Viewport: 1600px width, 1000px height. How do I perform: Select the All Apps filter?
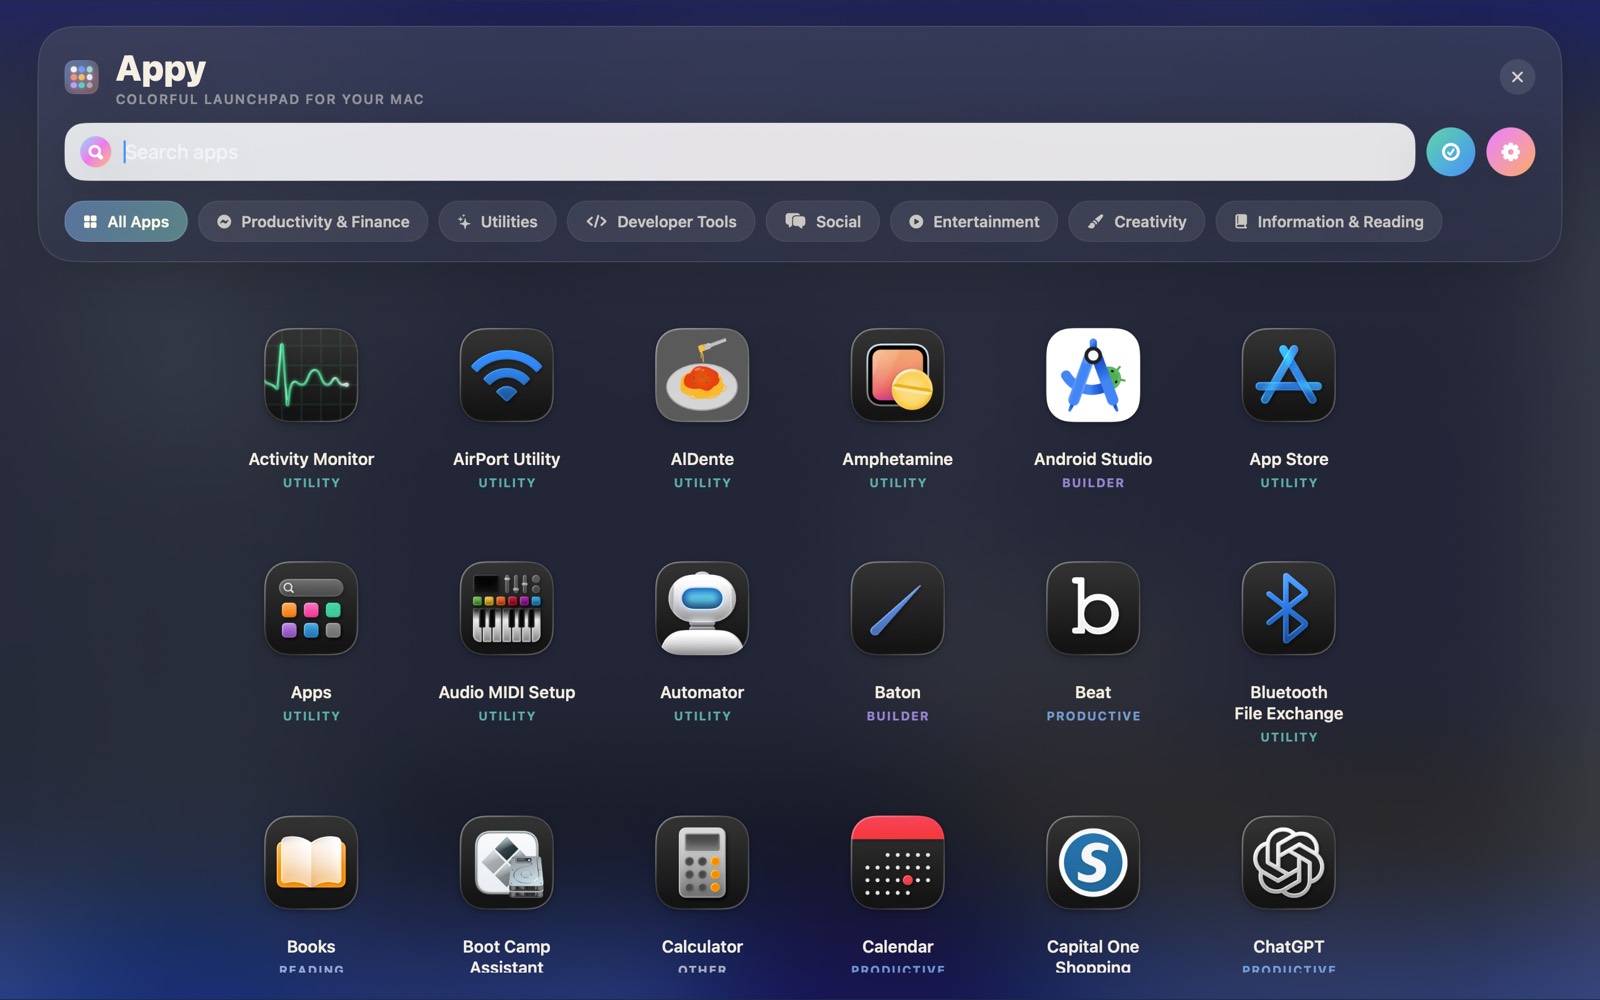point(126,222)
